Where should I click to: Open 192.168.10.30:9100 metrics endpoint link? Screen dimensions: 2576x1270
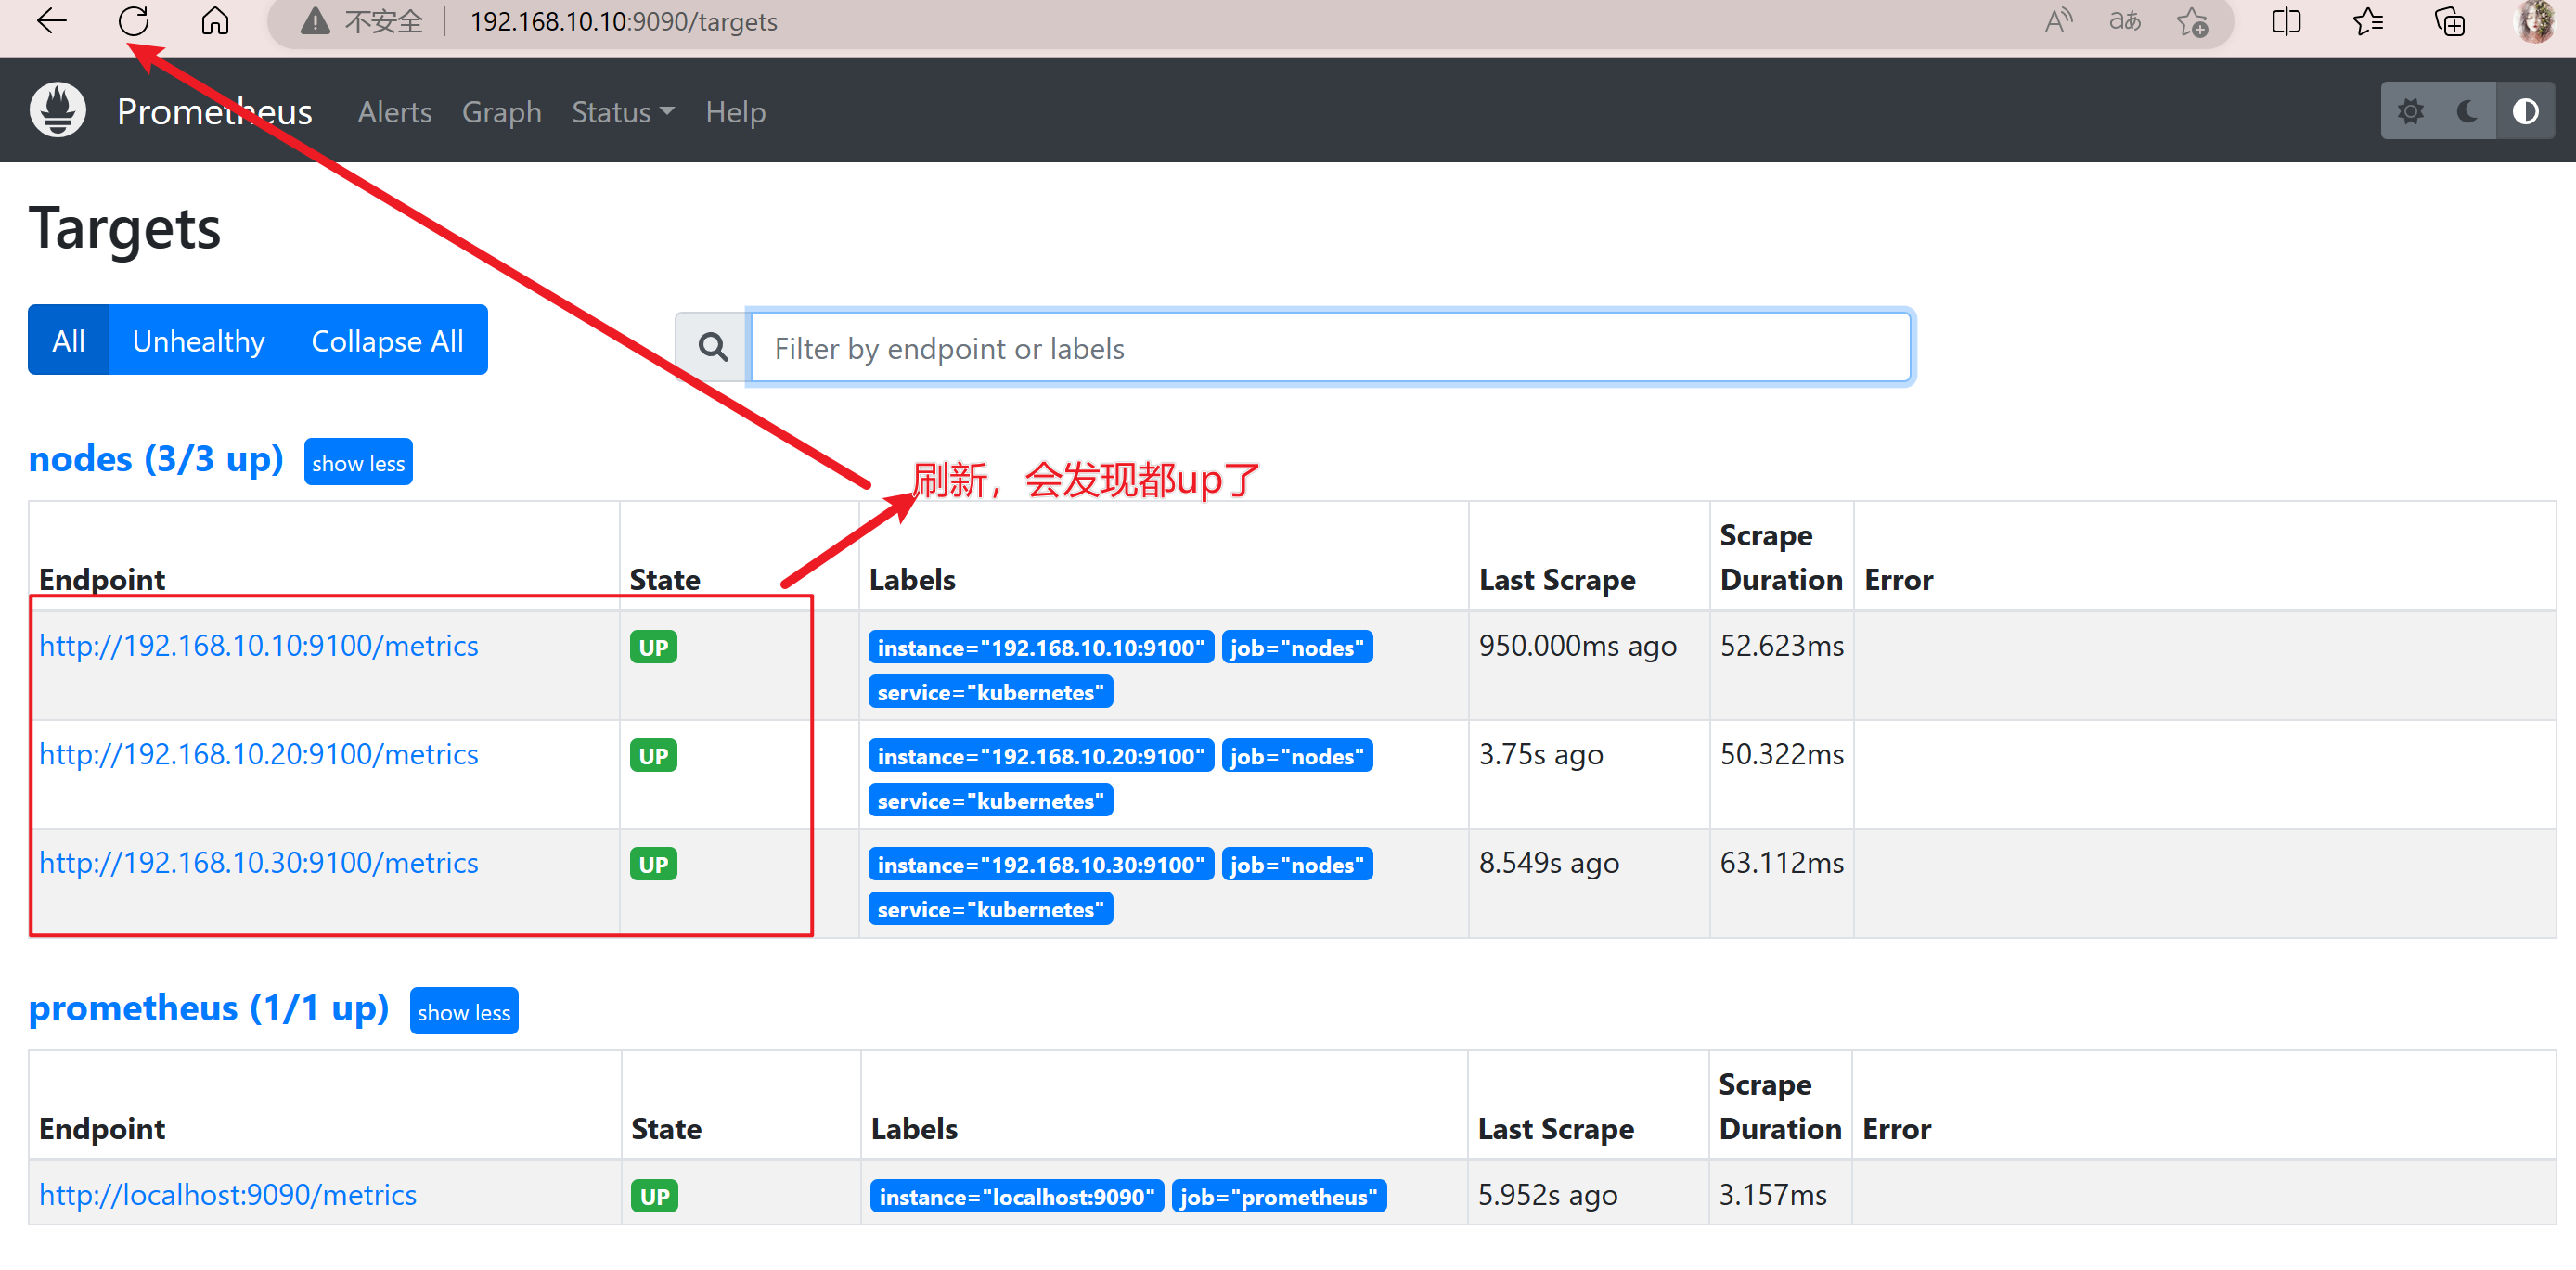pyautogui.click(x=259, y=862)
